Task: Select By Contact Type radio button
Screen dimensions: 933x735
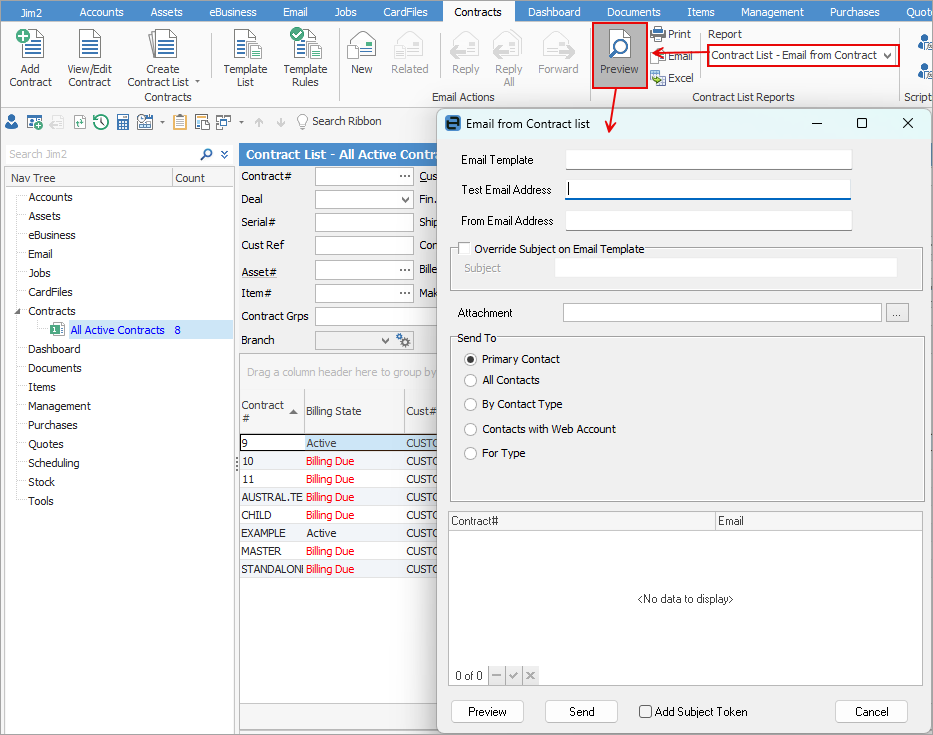Action: (471, 405)
